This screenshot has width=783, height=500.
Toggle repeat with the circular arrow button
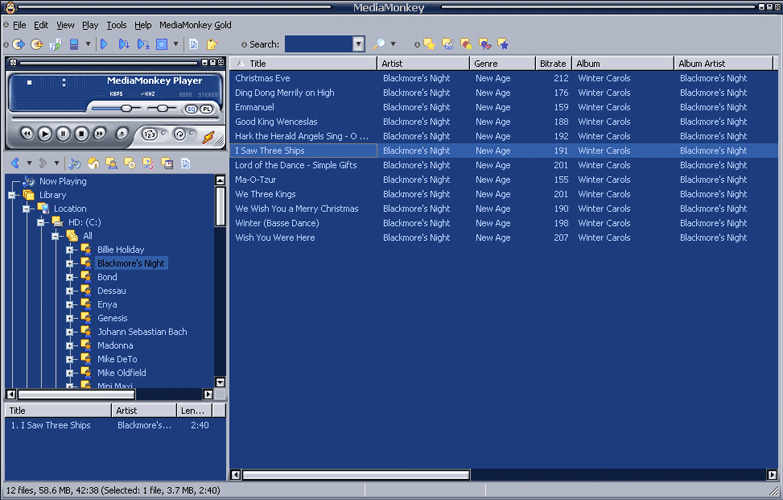[180, 134]
